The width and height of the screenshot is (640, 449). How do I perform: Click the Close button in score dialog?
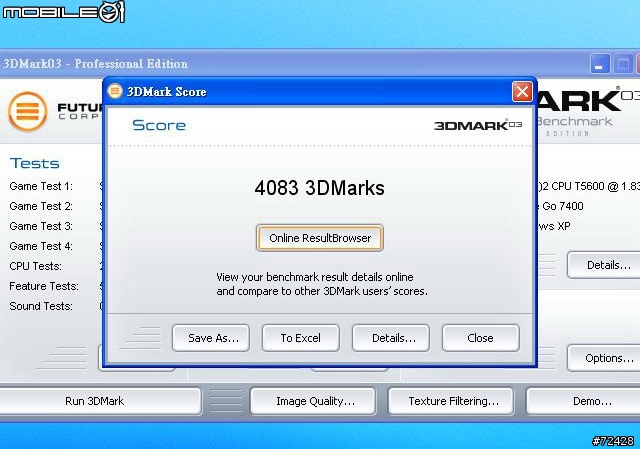(x=480, y=338)
